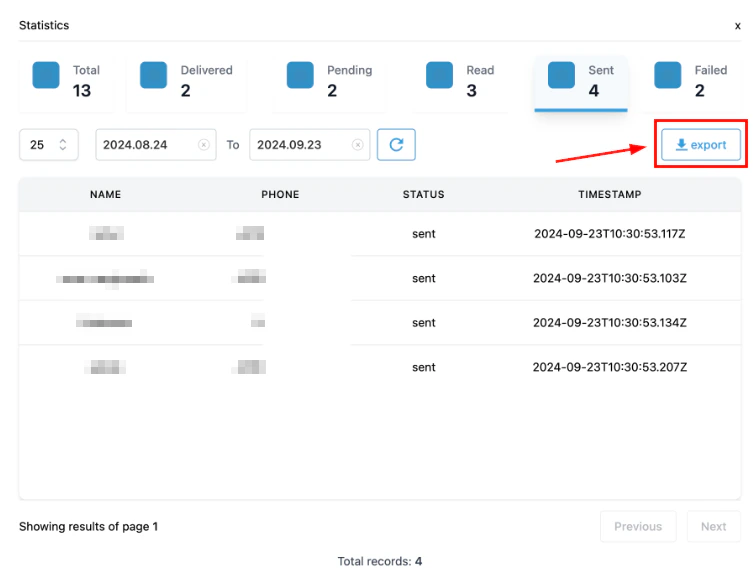Click the start date field 2024.08.24
Image resolution: width=756 pixels, height=582 pixels.
pyautogui.click(x=156, y=145)
